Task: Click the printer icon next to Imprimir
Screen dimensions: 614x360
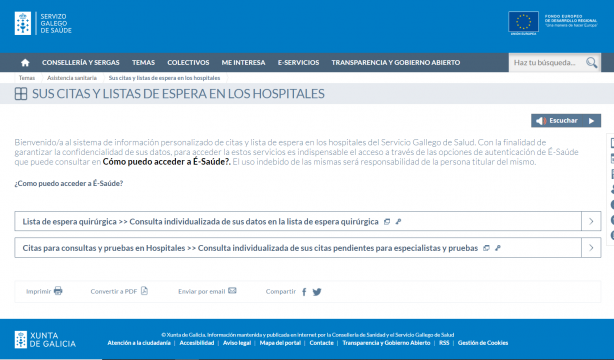Action: (x=58, y=291)
